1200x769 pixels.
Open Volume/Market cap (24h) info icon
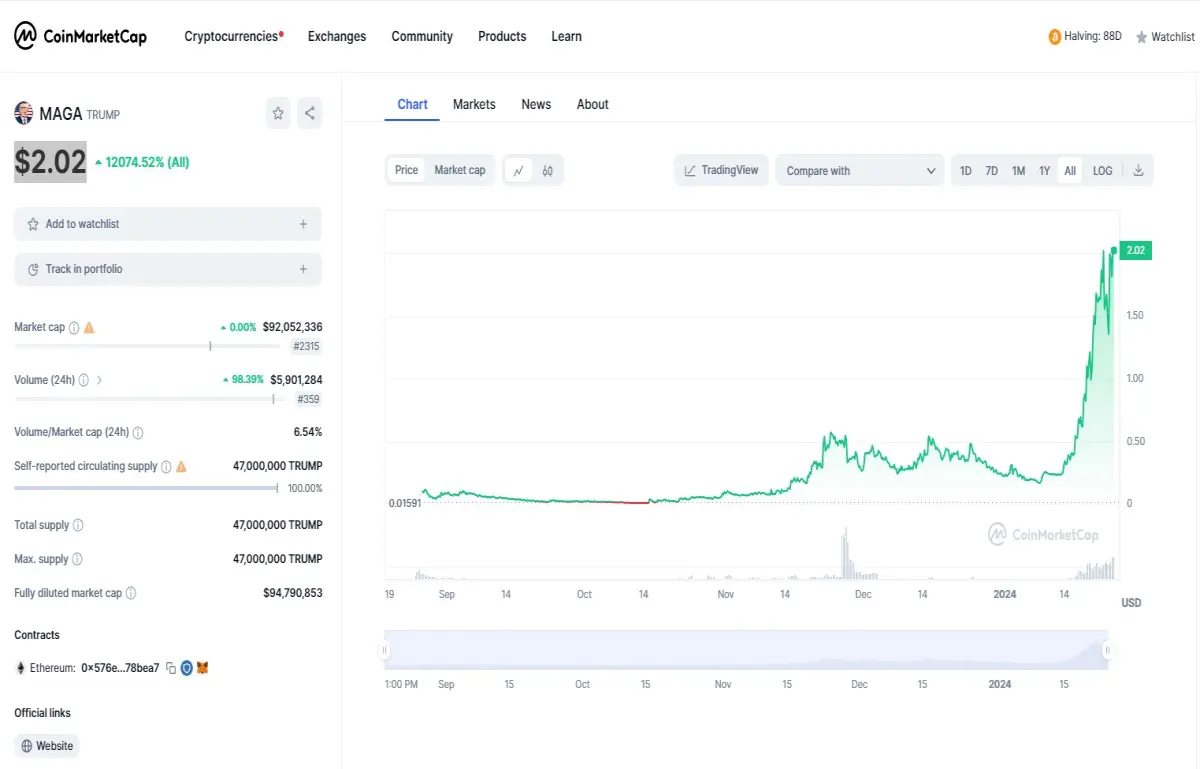[138, 433]
